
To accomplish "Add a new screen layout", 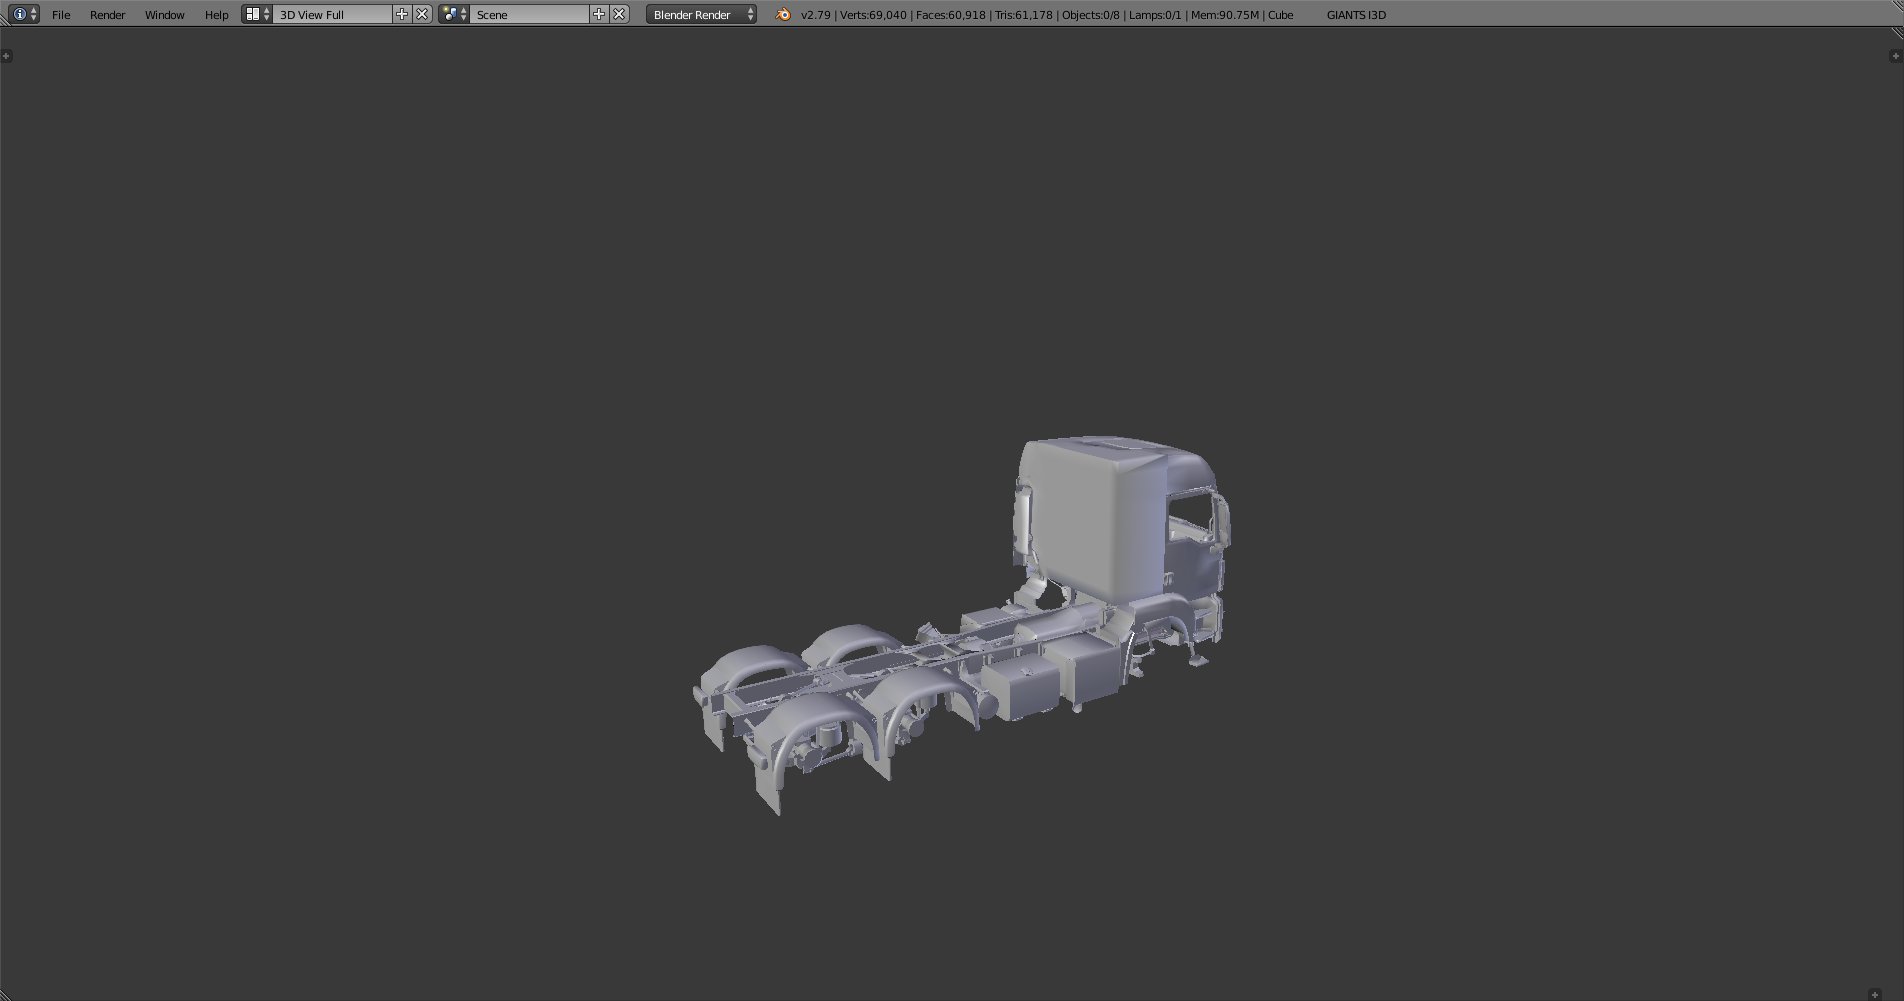I will [402, 14].
